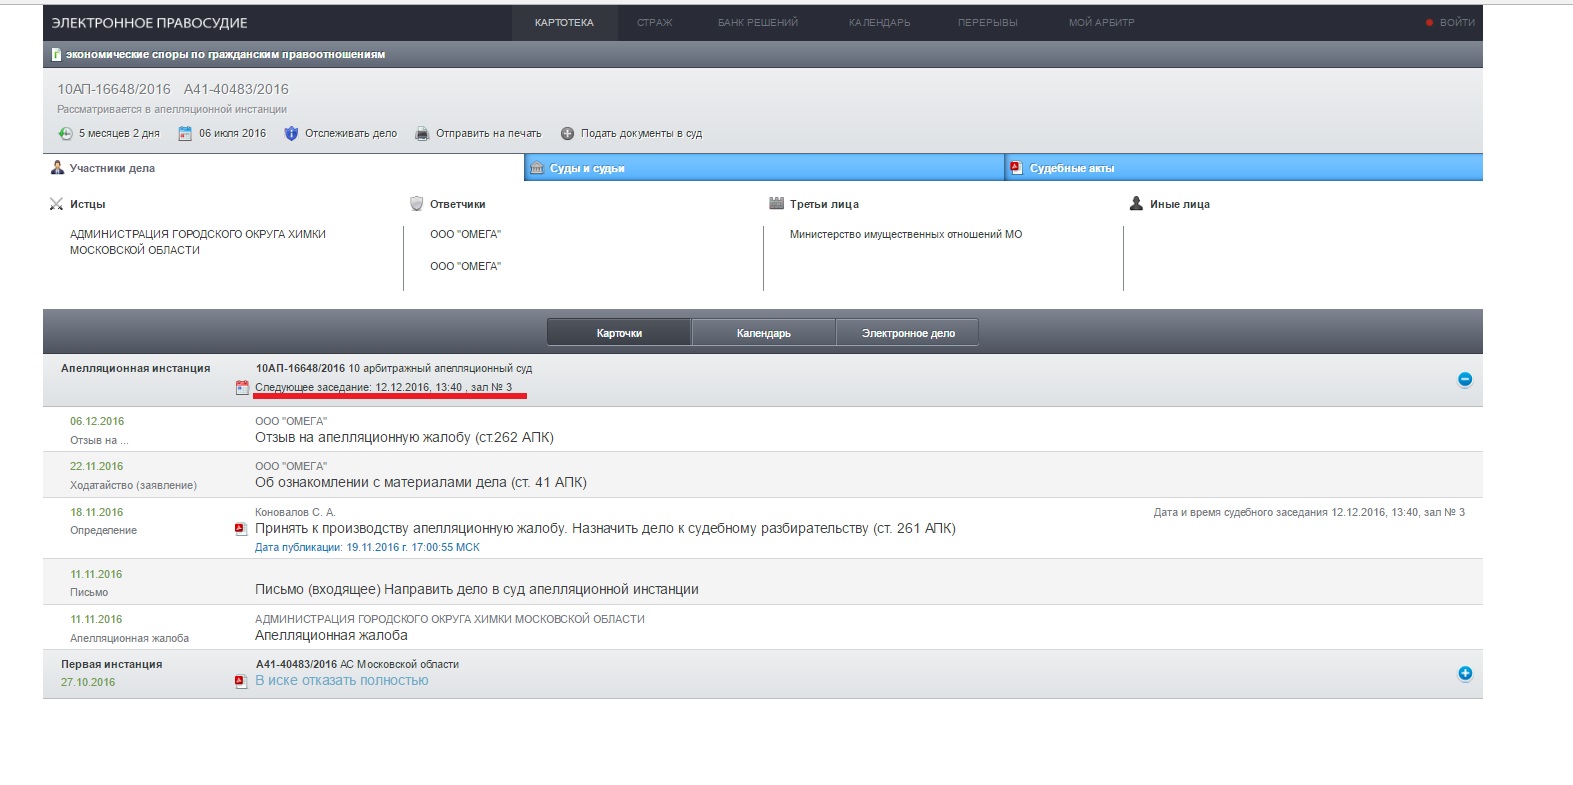Go to Календарь in top navigation
This screenshot has width=1573, height=785.
pos(879,22)
